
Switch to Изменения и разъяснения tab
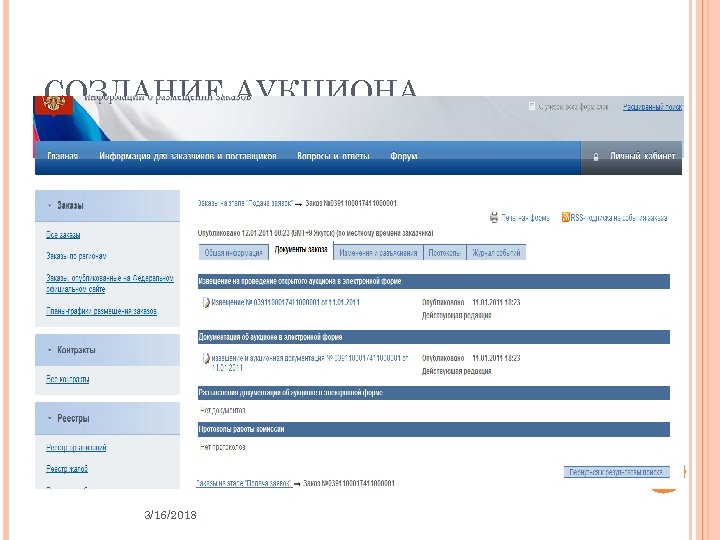(x=378, y=253)
